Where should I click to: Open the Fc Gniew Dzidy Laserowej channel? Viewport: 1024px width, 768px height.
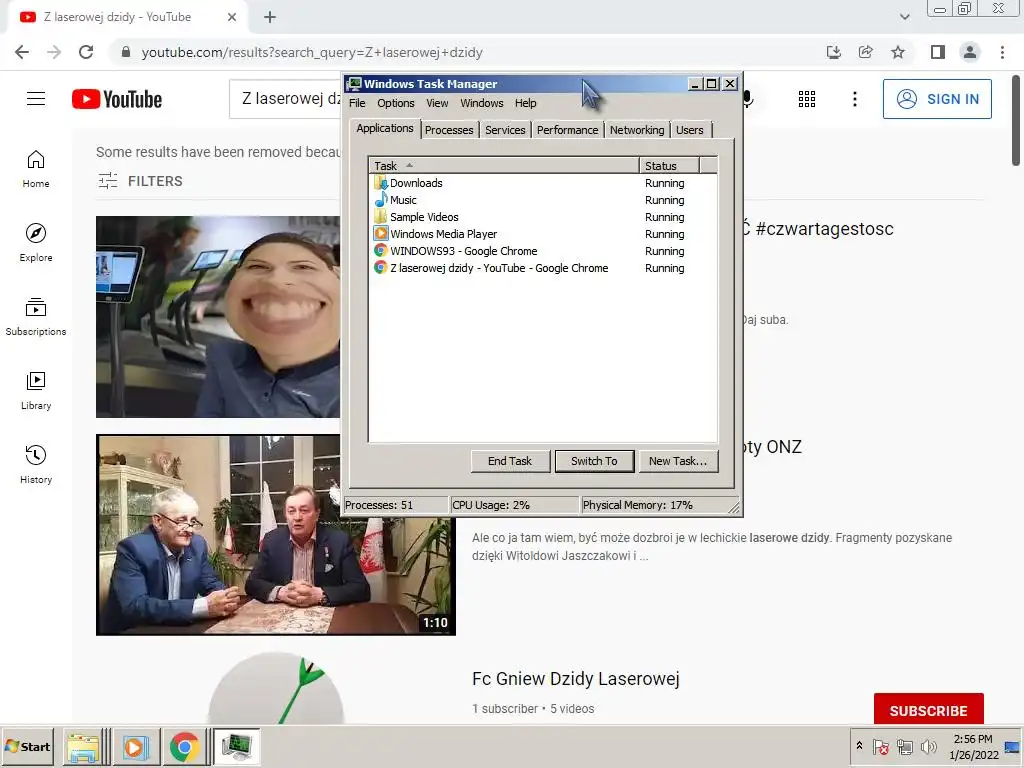point(575,679)
